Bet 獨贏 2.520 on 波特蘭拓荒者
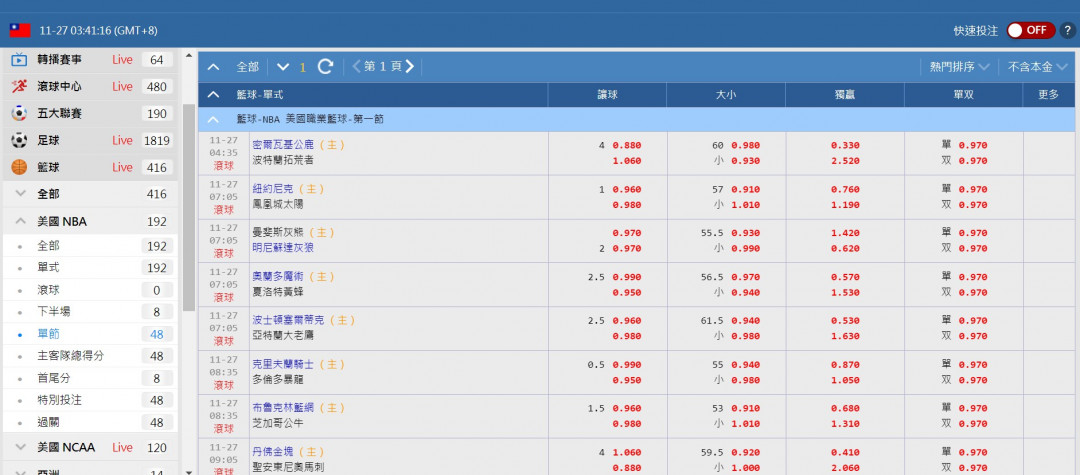 pyautogui.click(x=845, y=161)
